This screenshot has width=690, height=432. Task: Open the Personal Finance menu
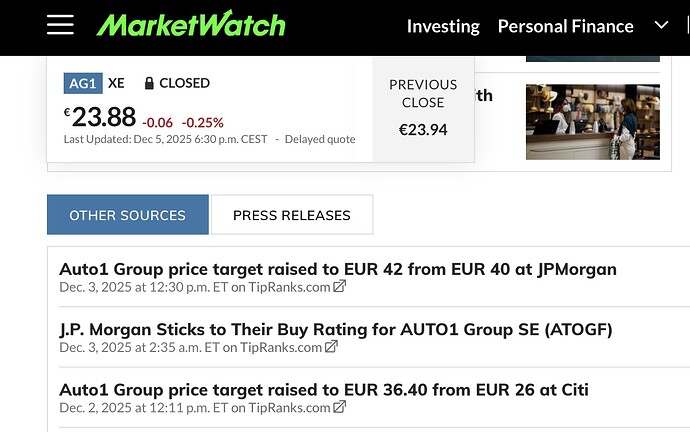coord(565,26)
